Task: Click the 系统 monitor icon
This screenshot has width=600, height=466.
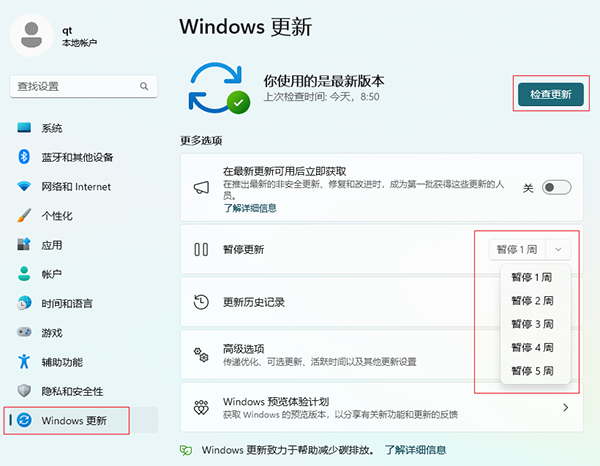Action: coord(24,127)
